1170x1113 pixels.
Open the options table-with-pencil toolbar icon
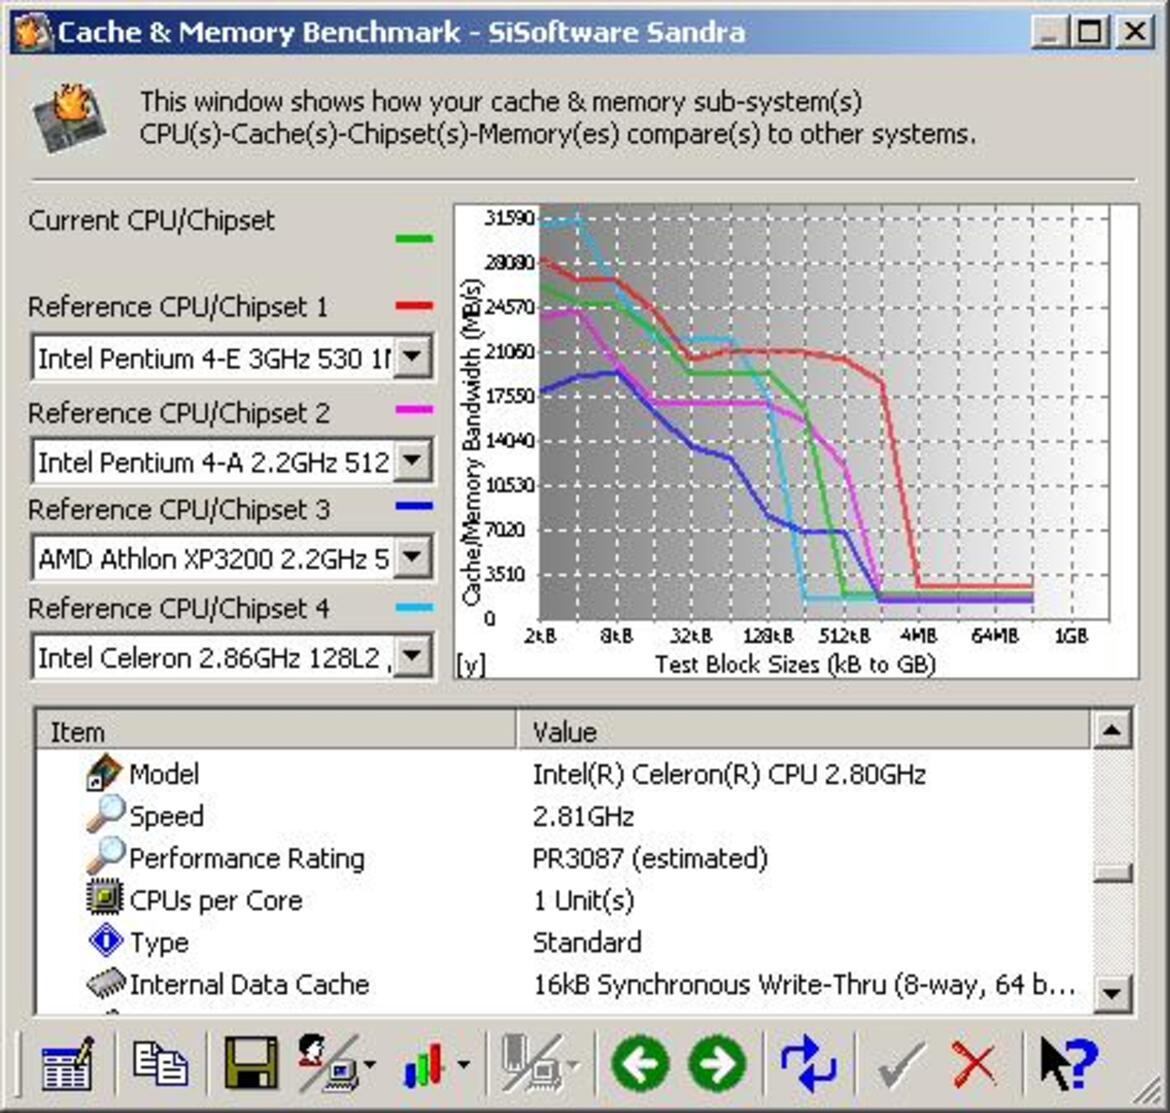coord(67,1063)
